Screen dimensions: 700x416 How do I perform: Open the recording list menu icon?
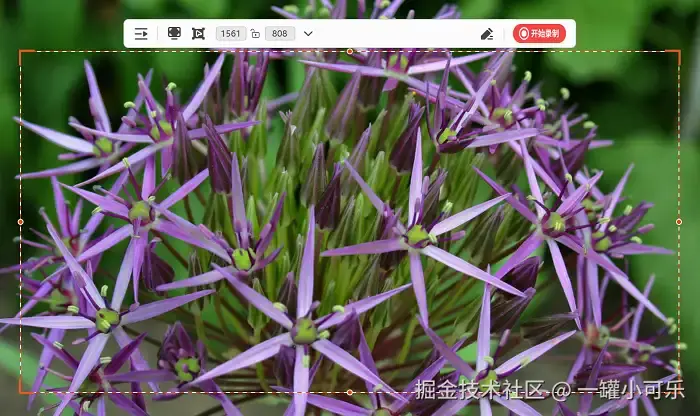(x=141, y=33)
